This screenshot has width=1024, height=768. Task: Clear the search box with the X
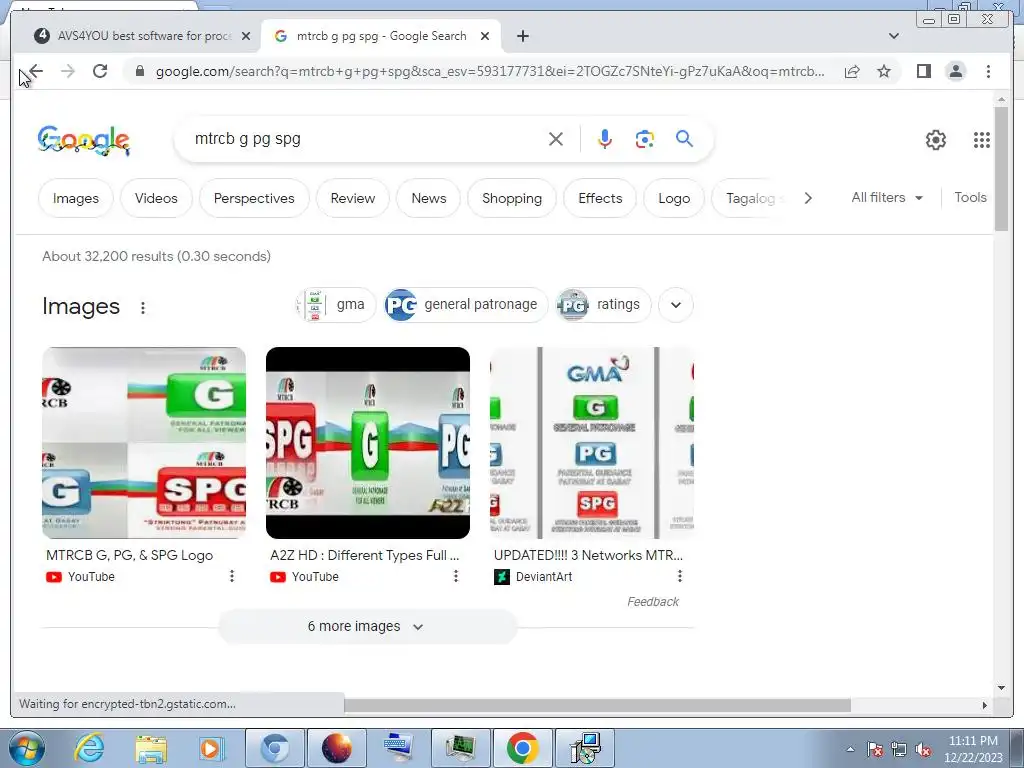click(x=556, y=139)
